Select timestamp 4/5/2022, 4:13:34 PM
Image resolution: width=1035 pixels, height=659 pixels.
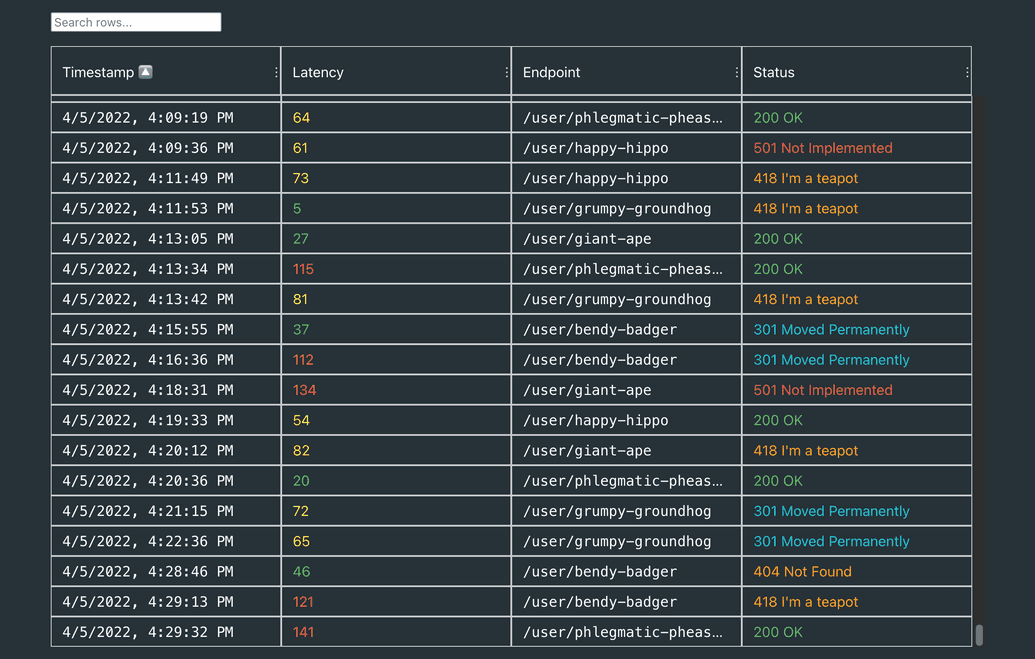tap(148, 269)
